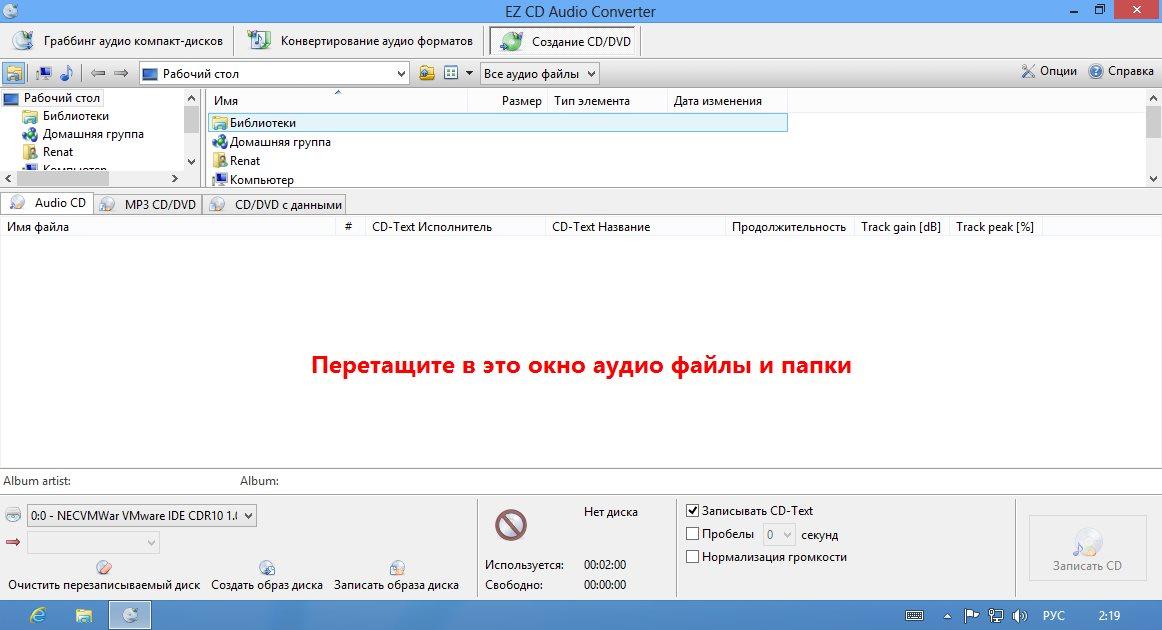
Task: Click the computer icon in the browser toolbar
Action: (x=44, y=73)
